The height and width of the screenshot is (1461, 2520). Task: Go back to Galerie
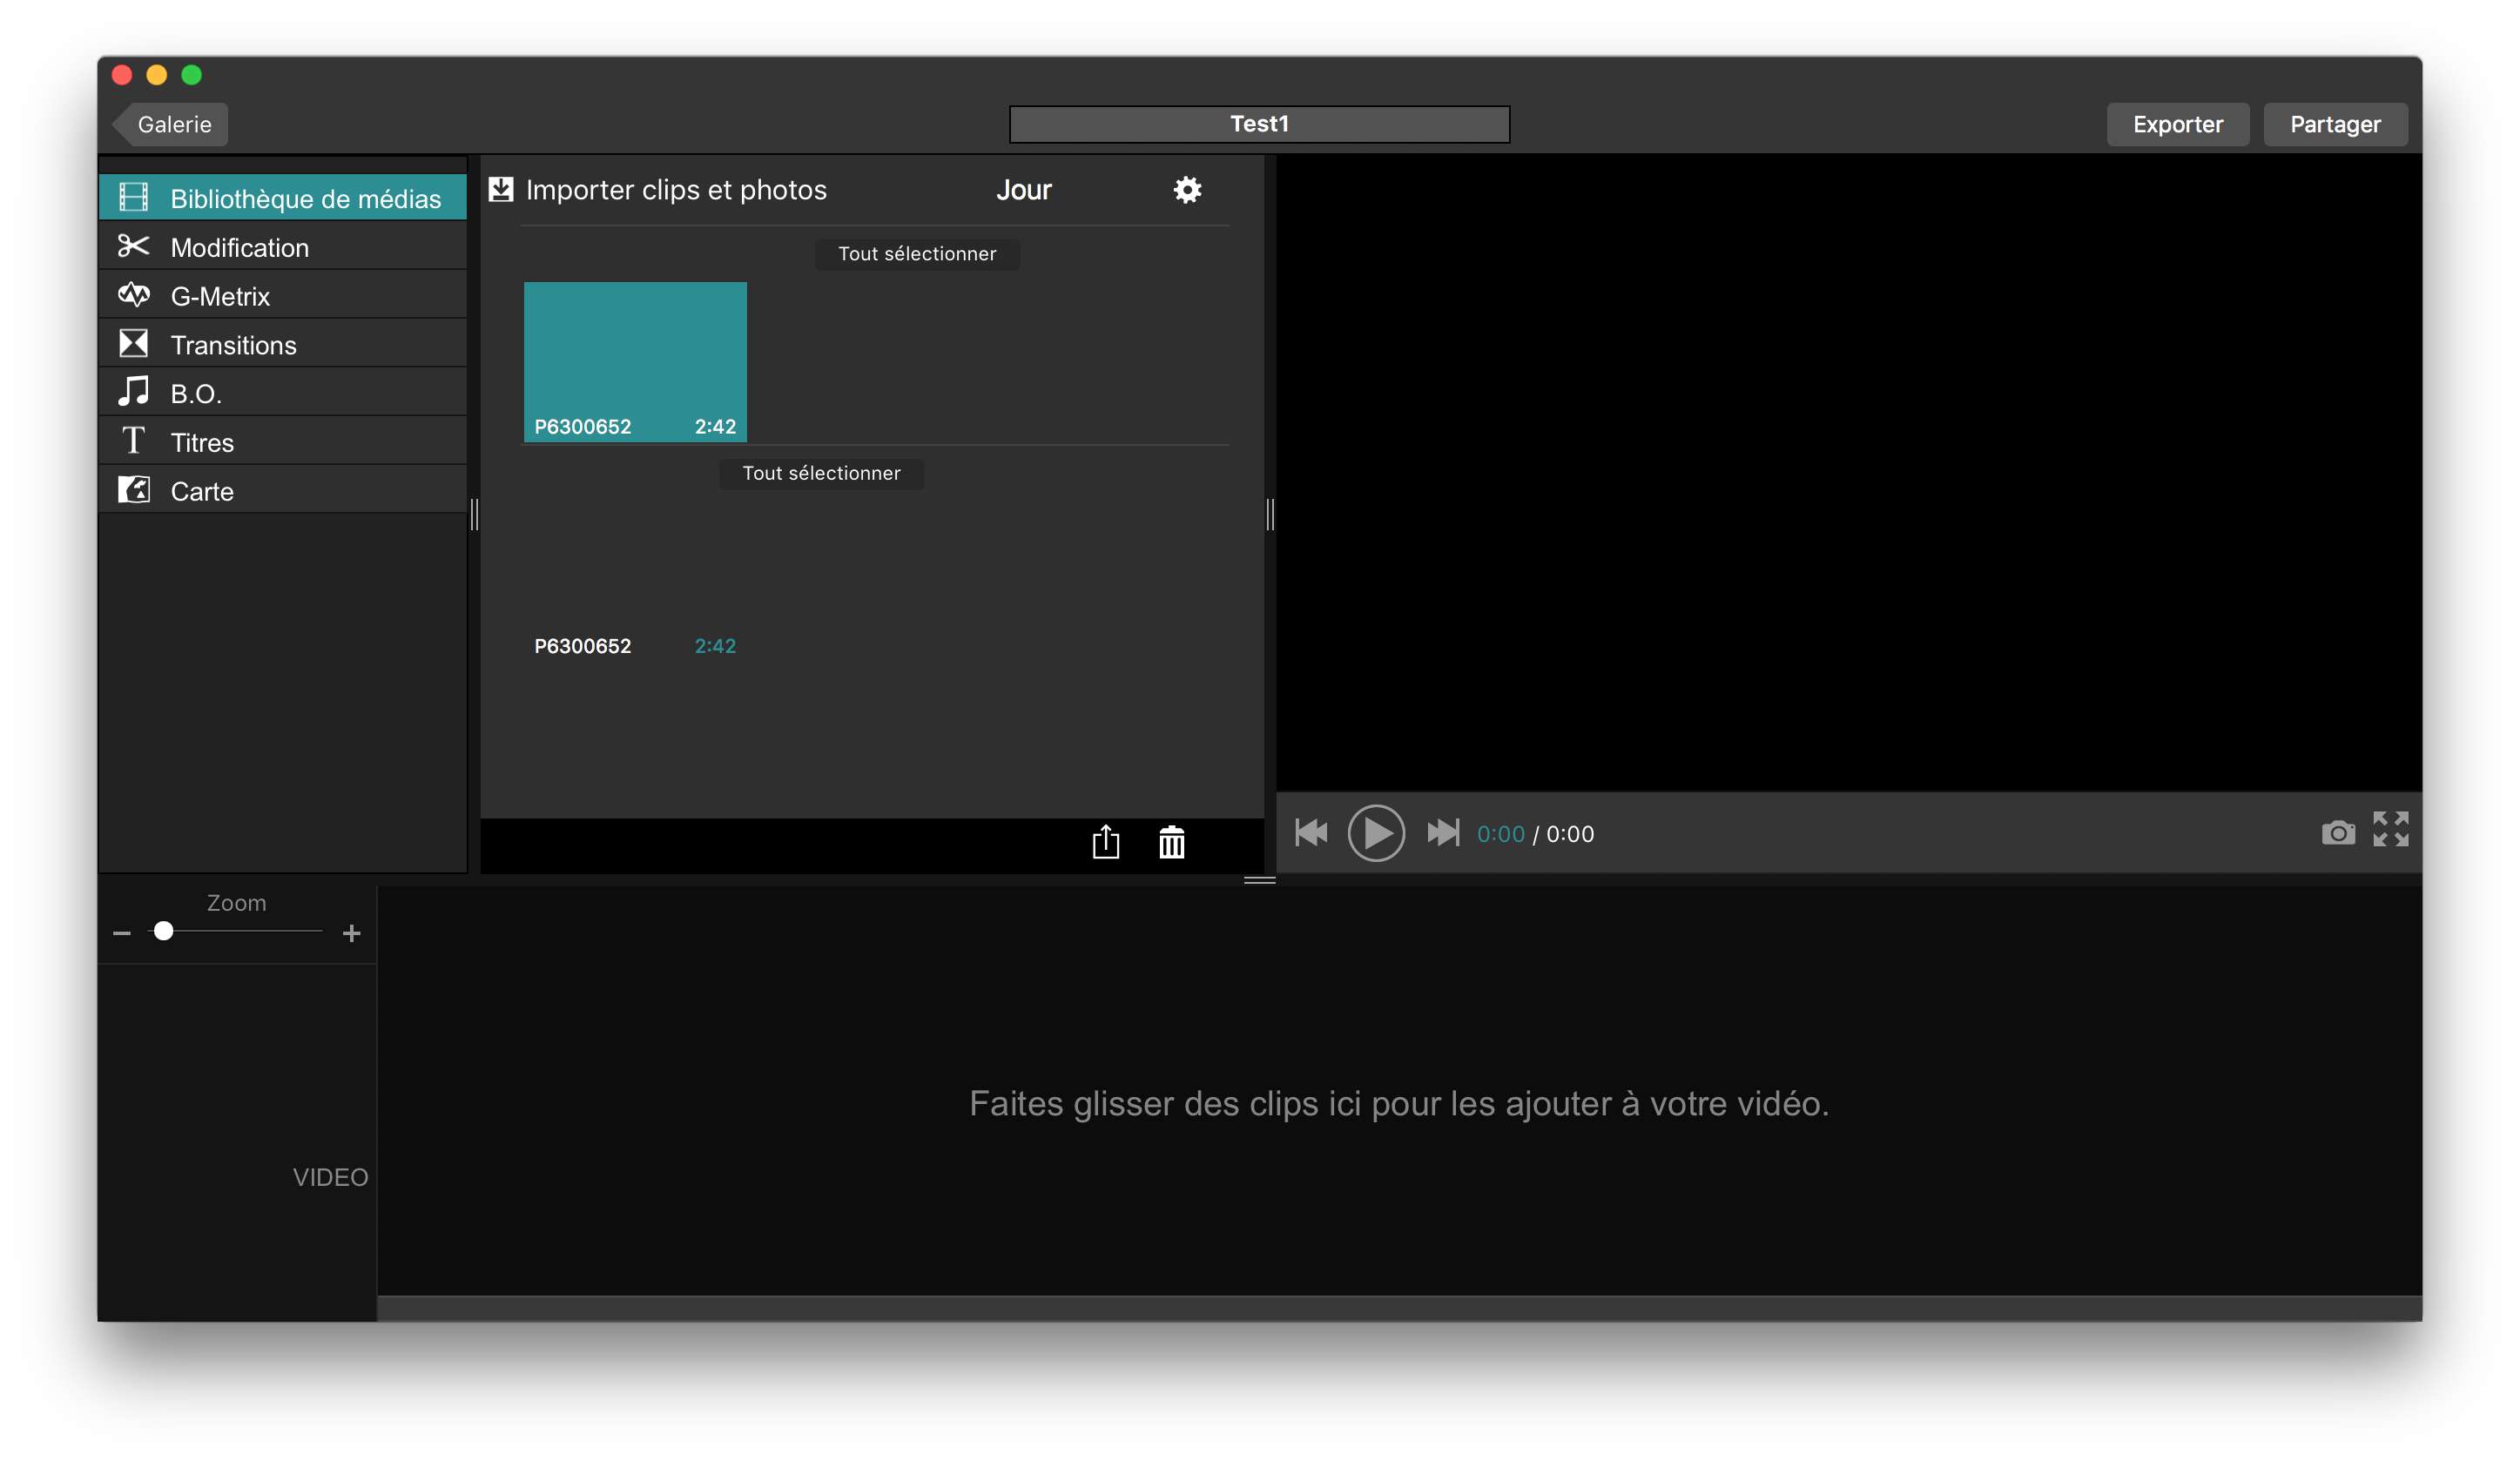[x=170, y=124]
